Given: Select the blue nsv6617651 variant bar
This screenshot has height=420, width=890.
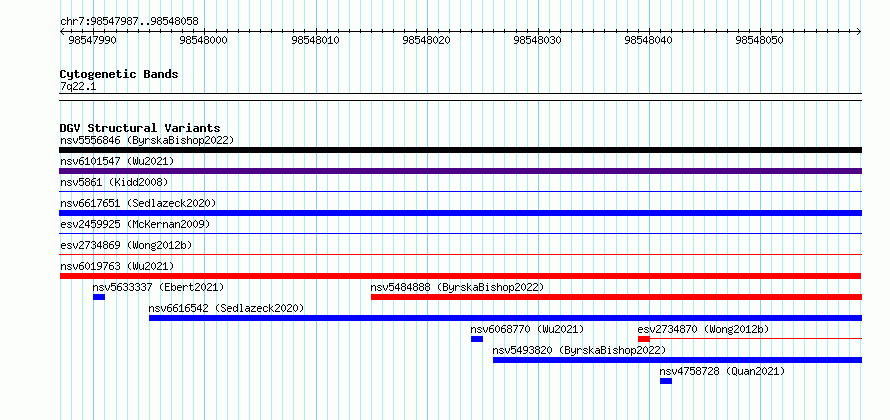Looking at the screenshot, I should [460, 213].
